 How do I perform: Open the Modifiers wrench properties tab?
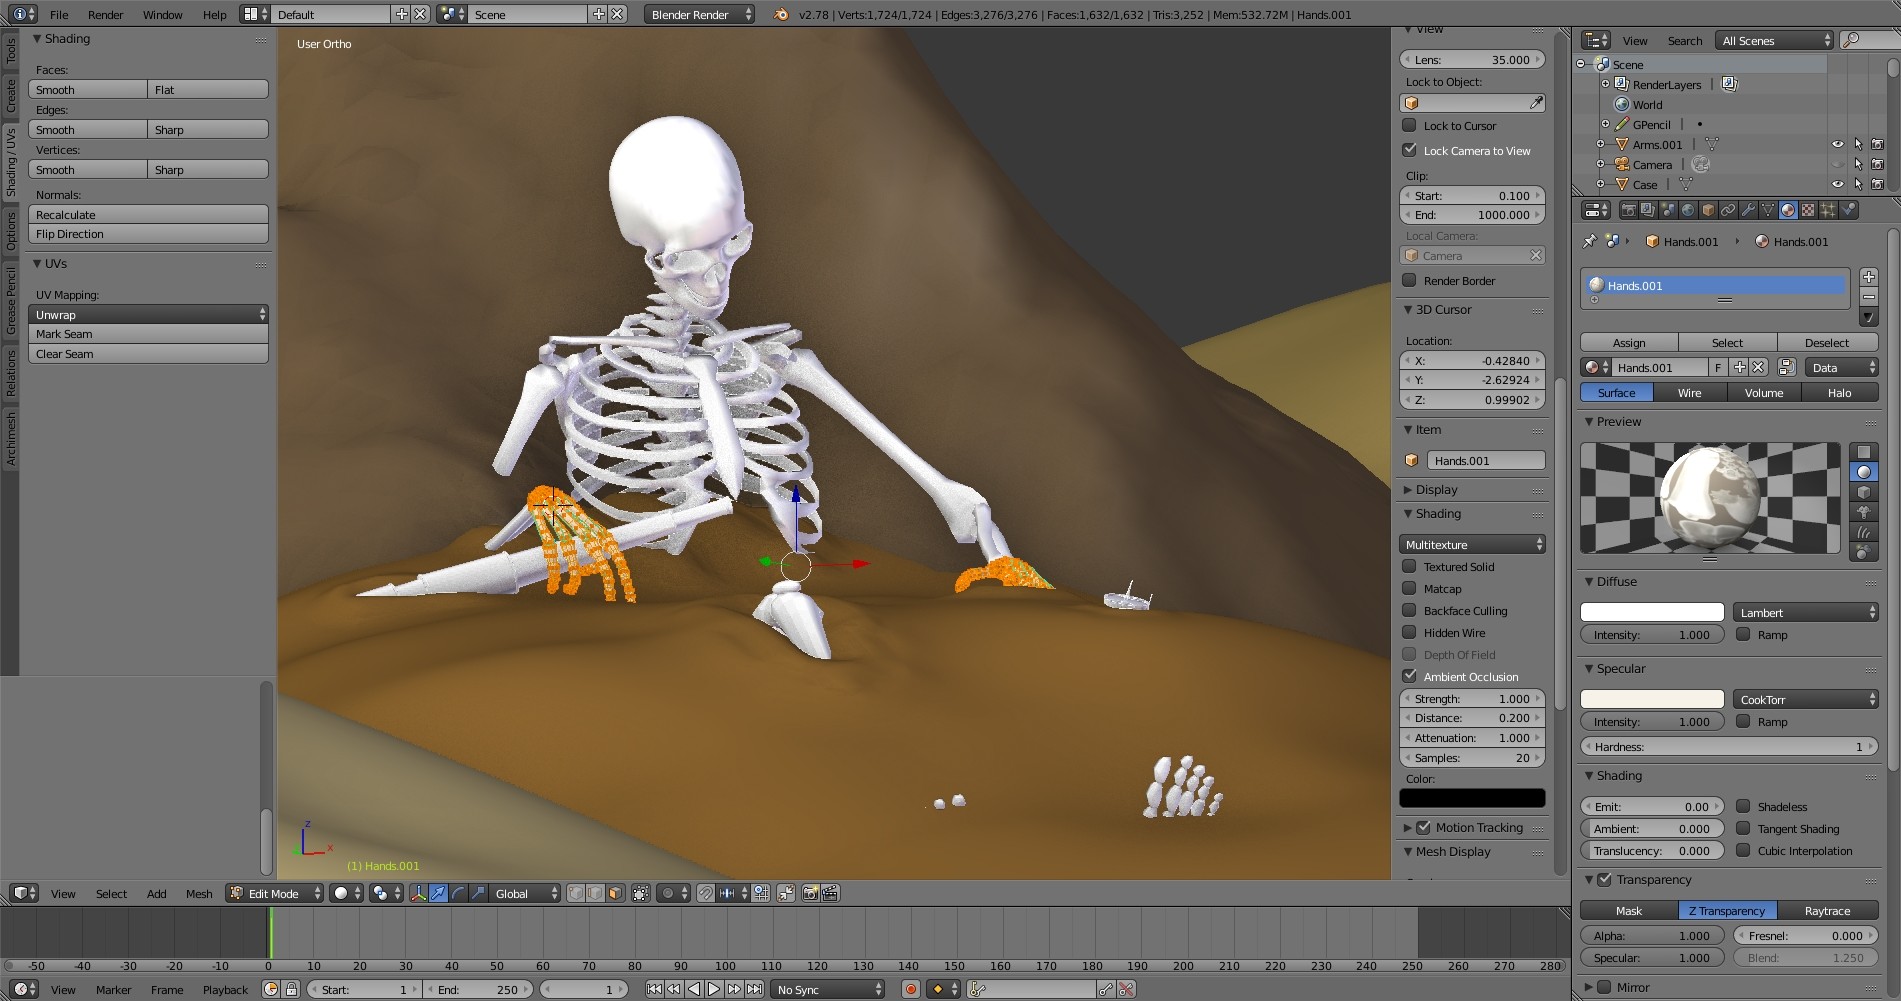[1748, 210]
